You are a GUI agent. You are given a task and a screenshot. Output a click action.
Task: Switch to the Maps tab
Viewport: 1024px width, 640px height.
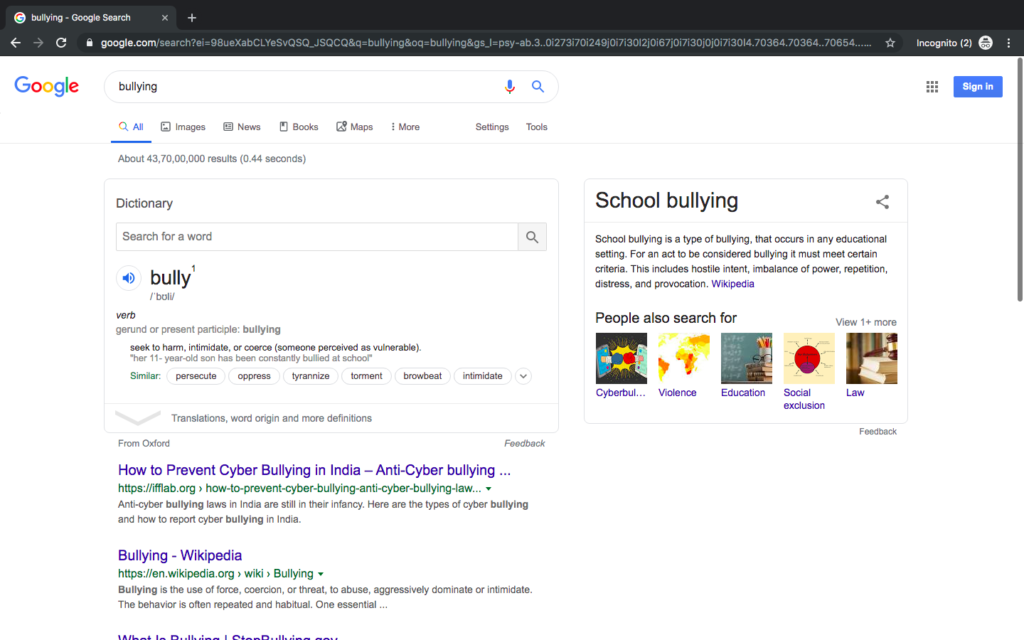[x=355, y=127]
